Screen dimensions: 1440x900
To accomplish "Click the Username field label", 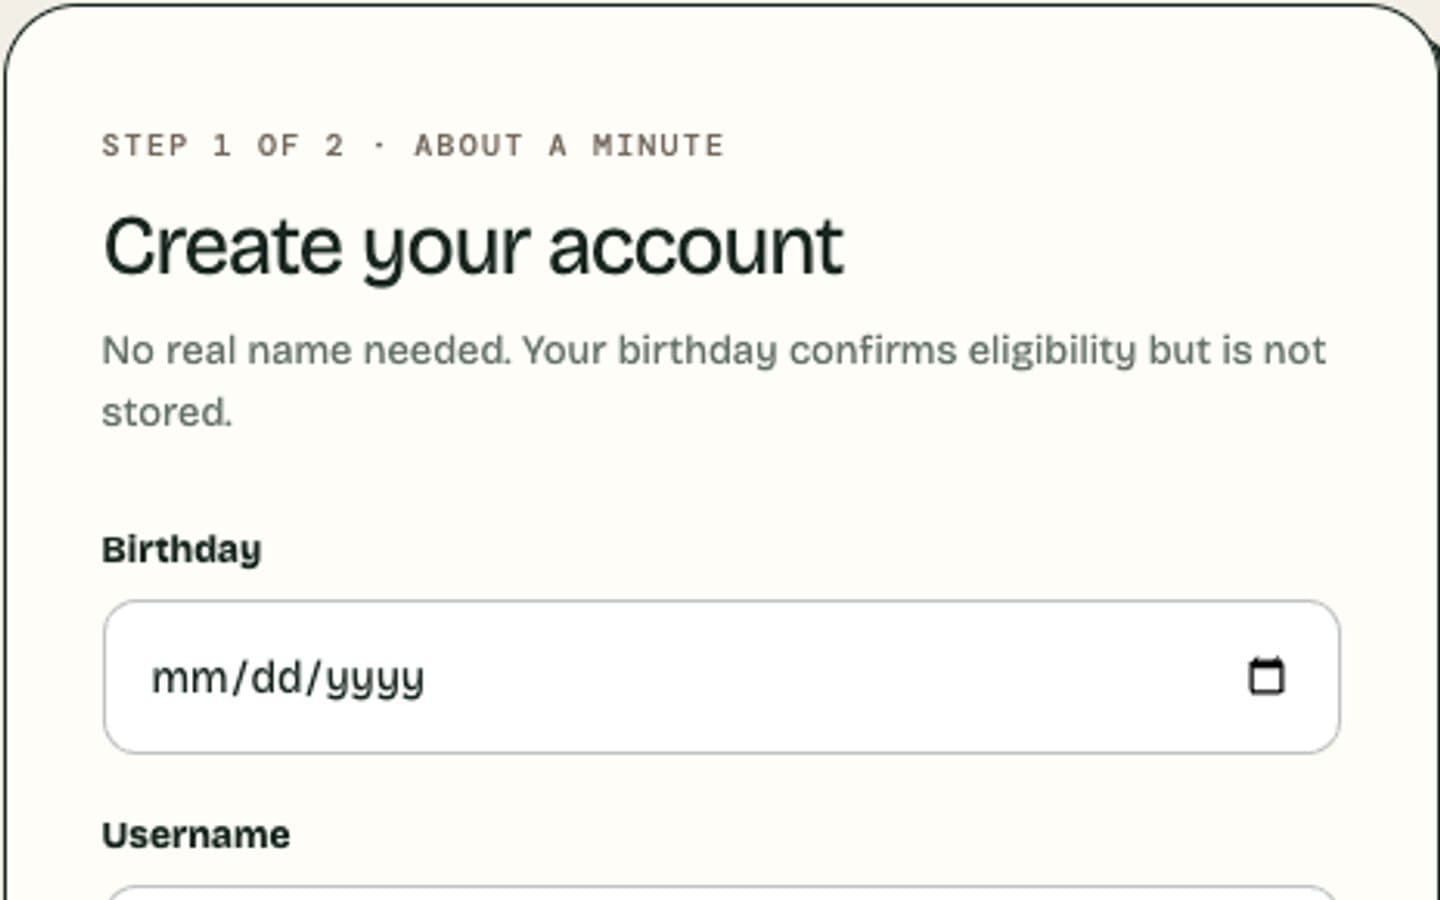I will (196, 835).
